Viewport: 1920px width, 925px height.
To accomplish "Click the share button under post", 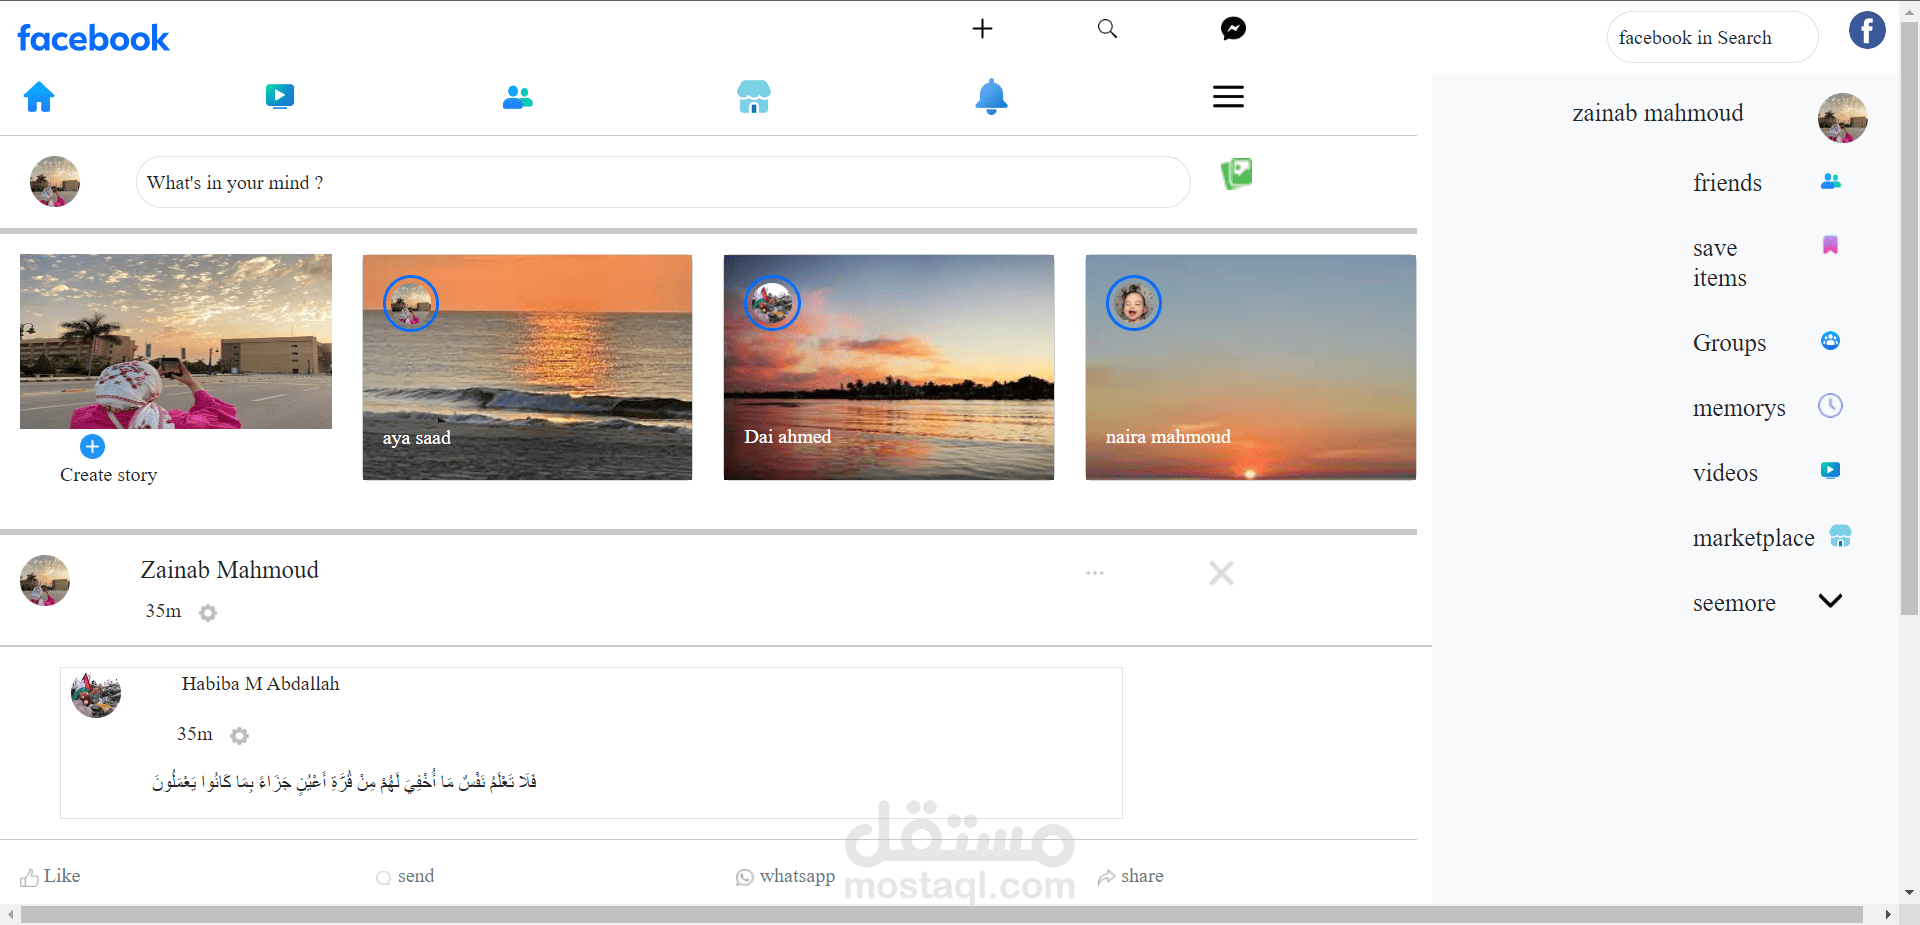I will (1130, 876).
